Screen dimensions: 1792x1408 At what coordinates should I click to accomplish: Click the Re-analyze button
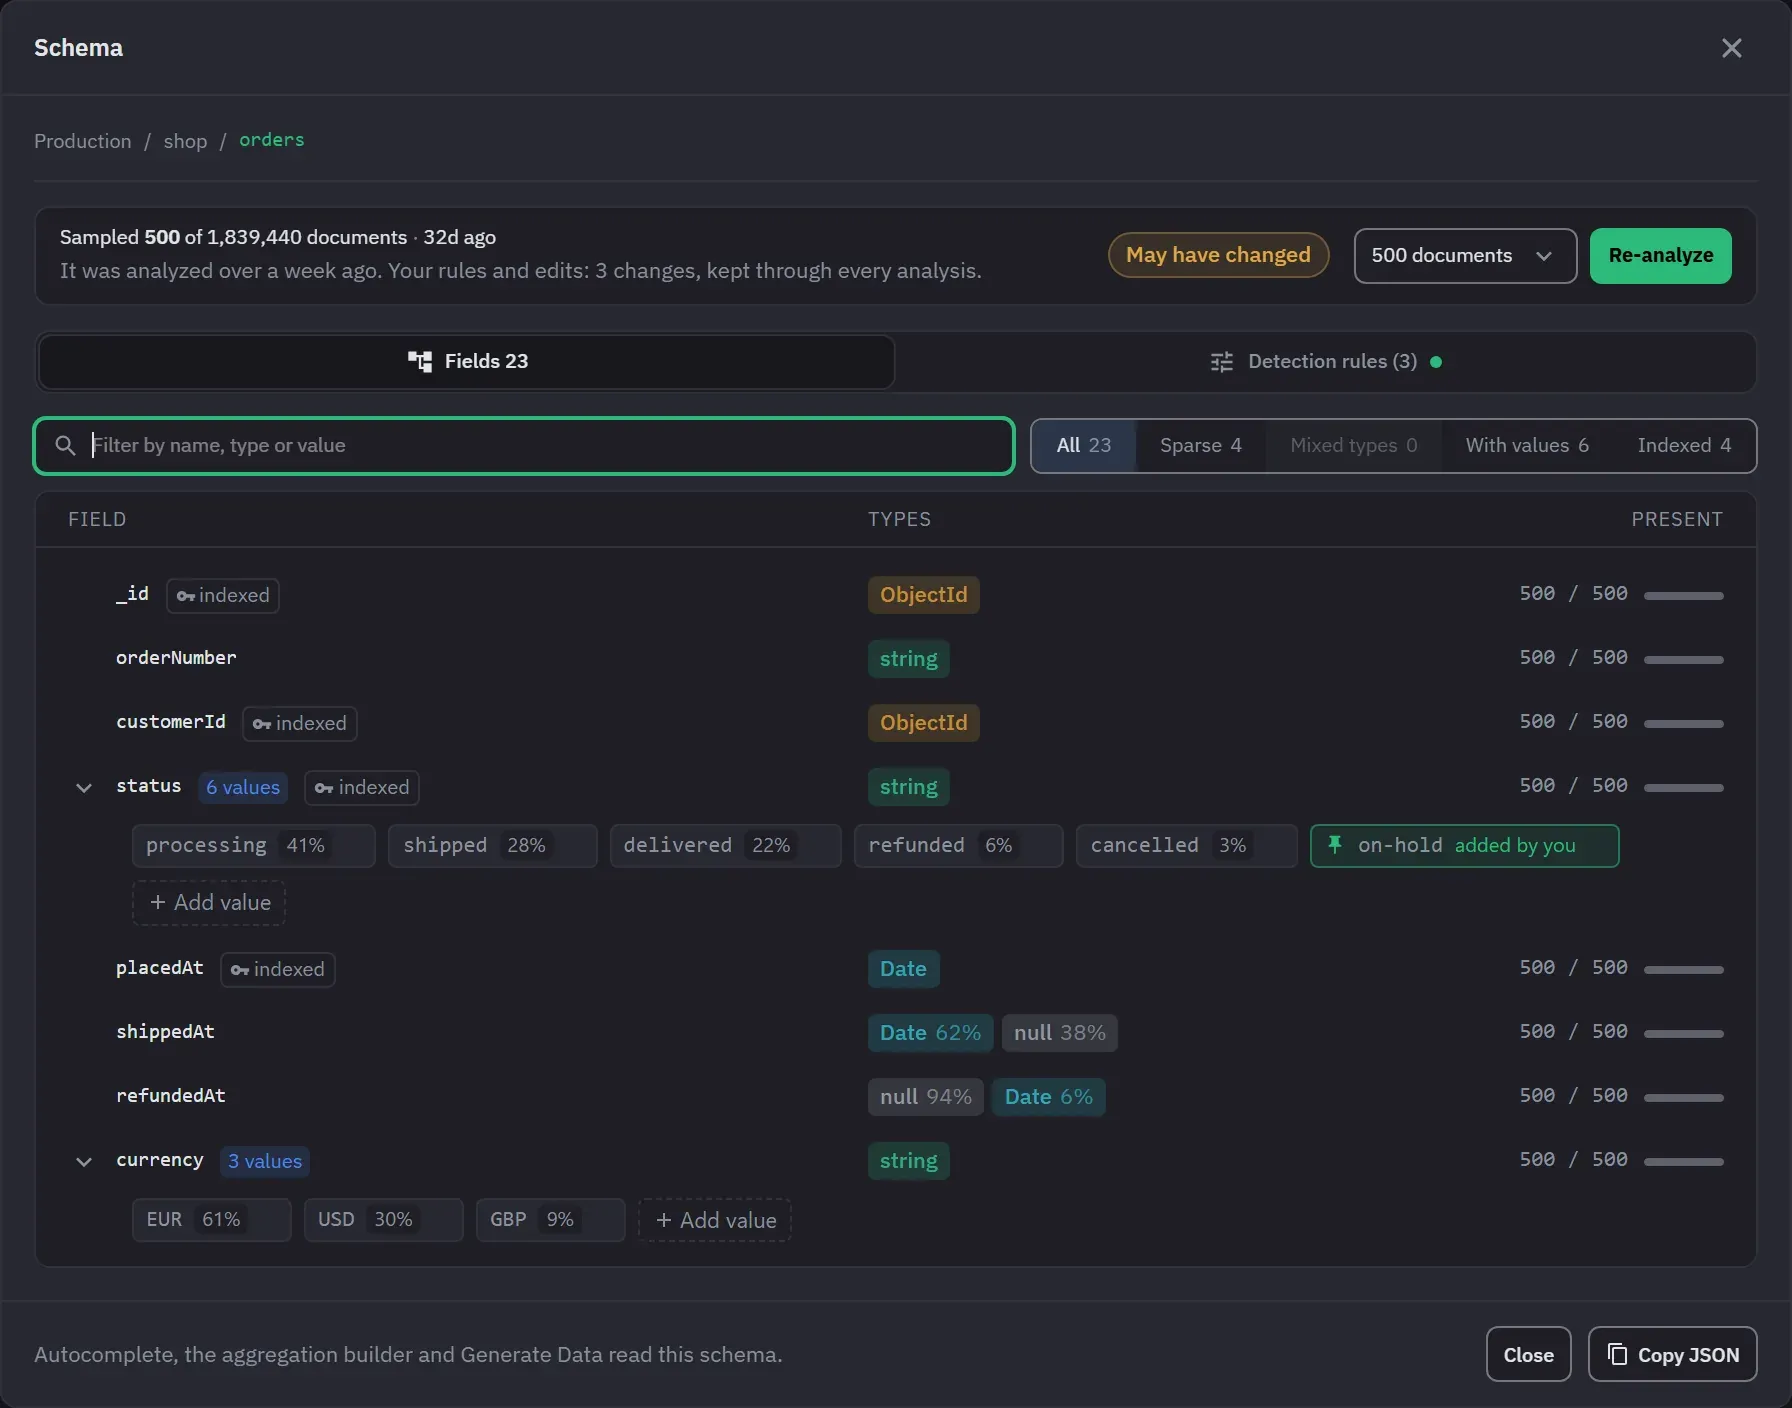coord(1660,256)
